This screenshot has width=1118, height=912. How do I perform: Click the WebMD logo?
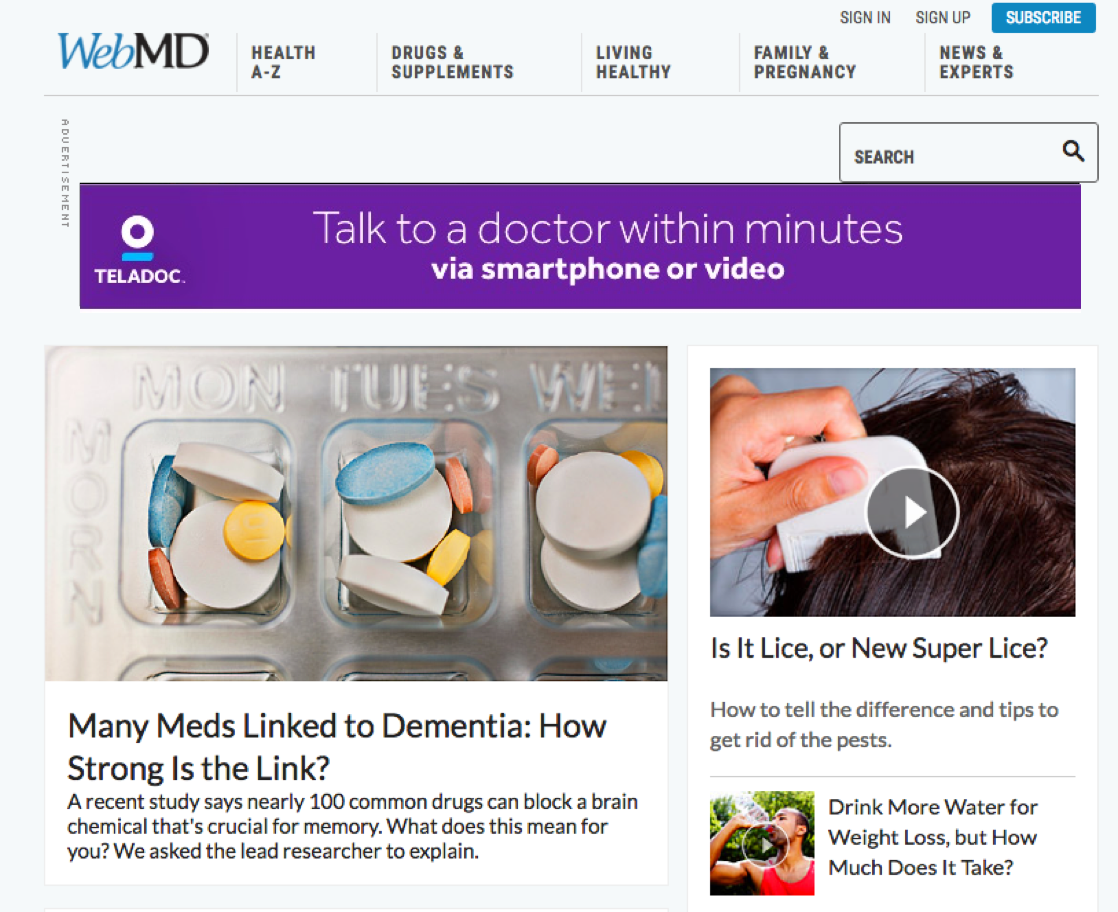click(x=133, y=51)
